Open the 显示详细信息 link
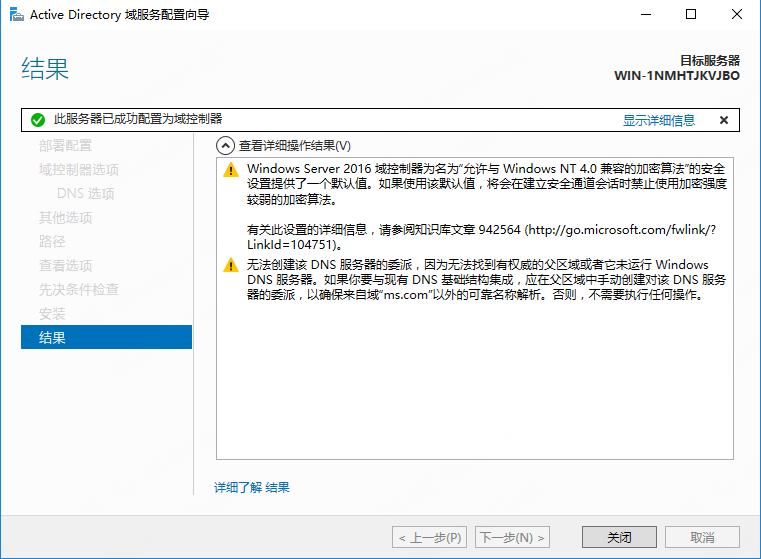The height and width of the screenshot is (559, 761). click(x=658, y=120)
